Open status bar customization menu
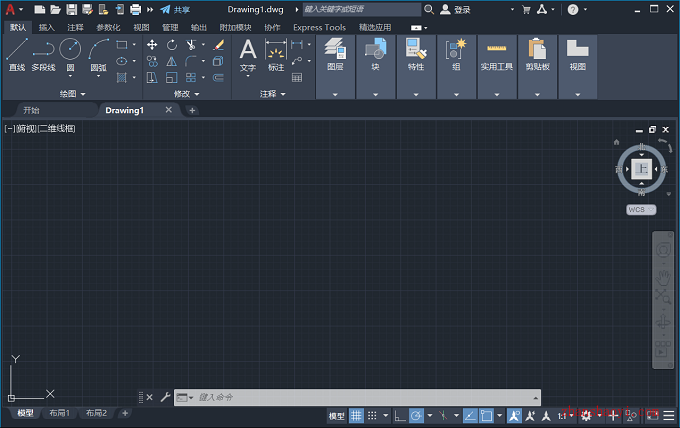Screen dimensions: 680x428 [669, 416]
